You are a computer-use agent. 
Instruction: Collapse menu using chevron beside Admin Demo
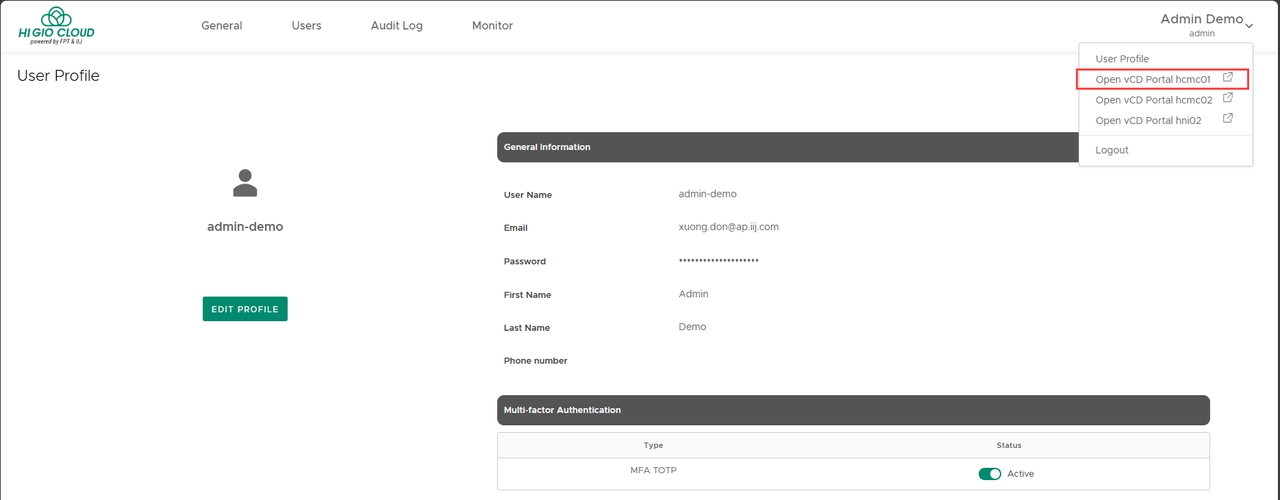tap(1249, 25)
